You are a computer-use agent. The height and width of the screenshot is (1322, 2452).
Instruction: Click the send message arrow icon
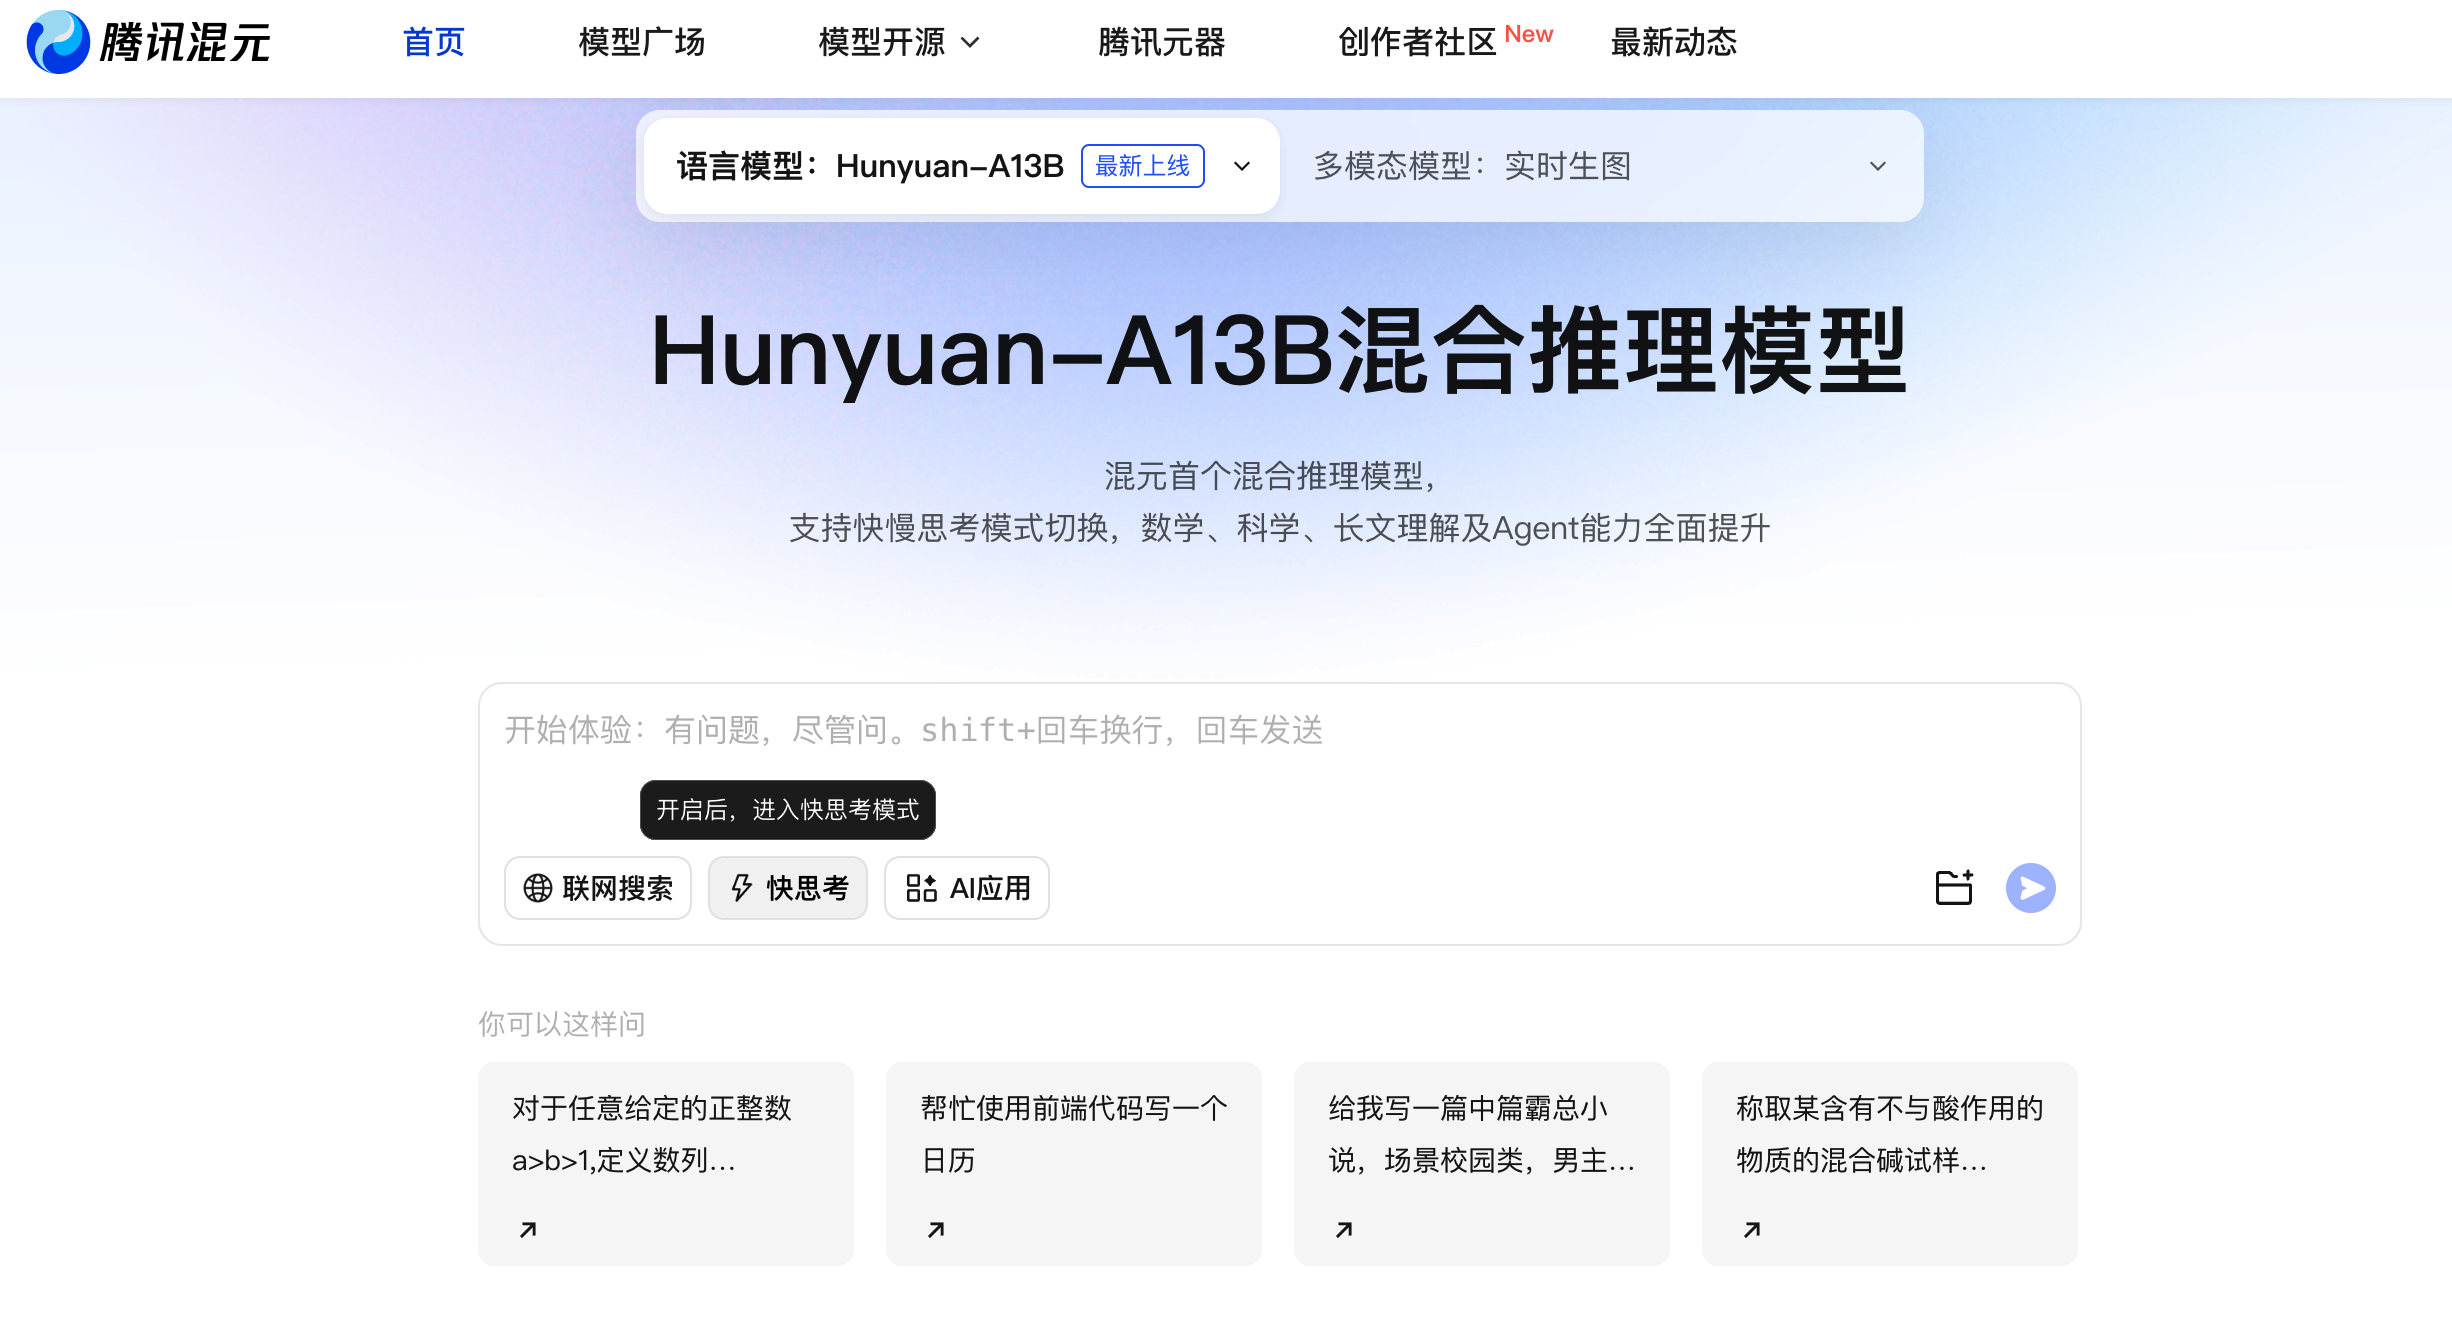pos(2030,888)
